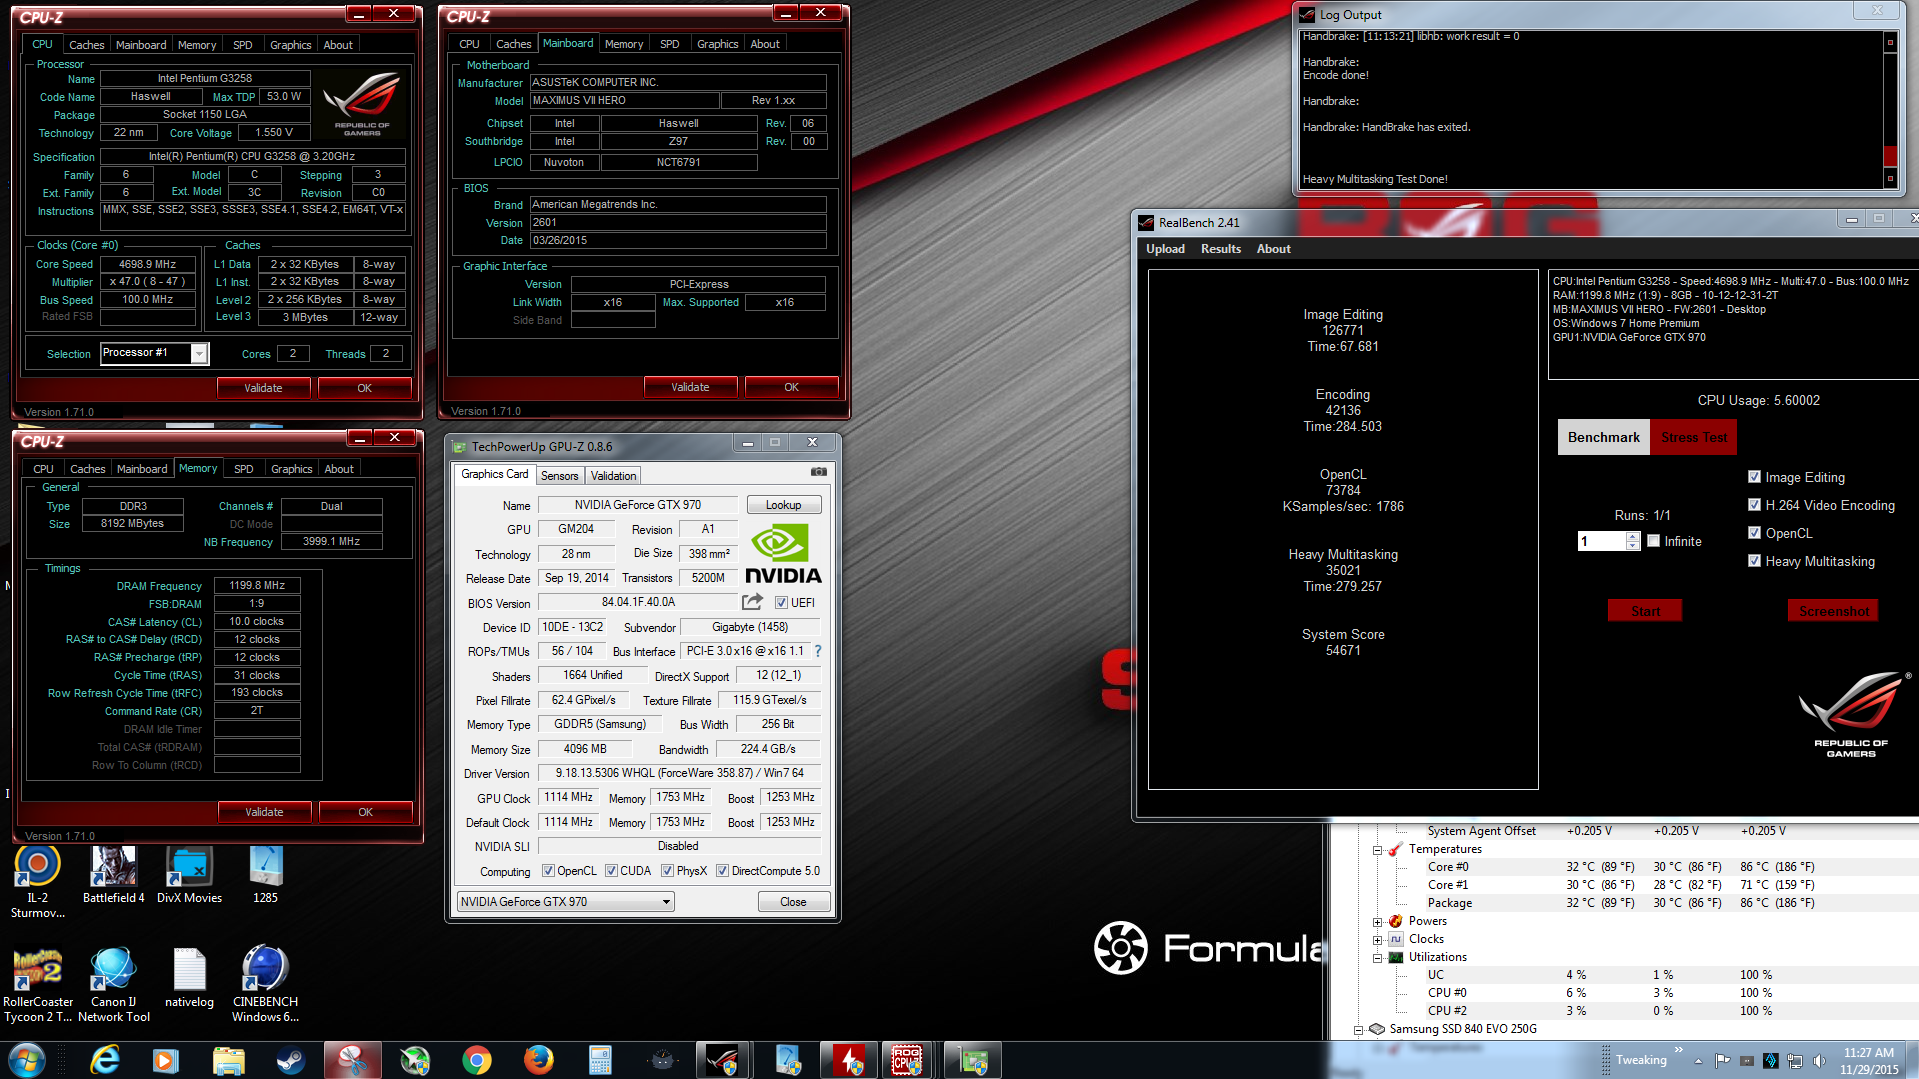This screenshot has width=1919, height=1079.
Task: Open the Canon IJ Network Tool shortcut
Action: point(113,985)
